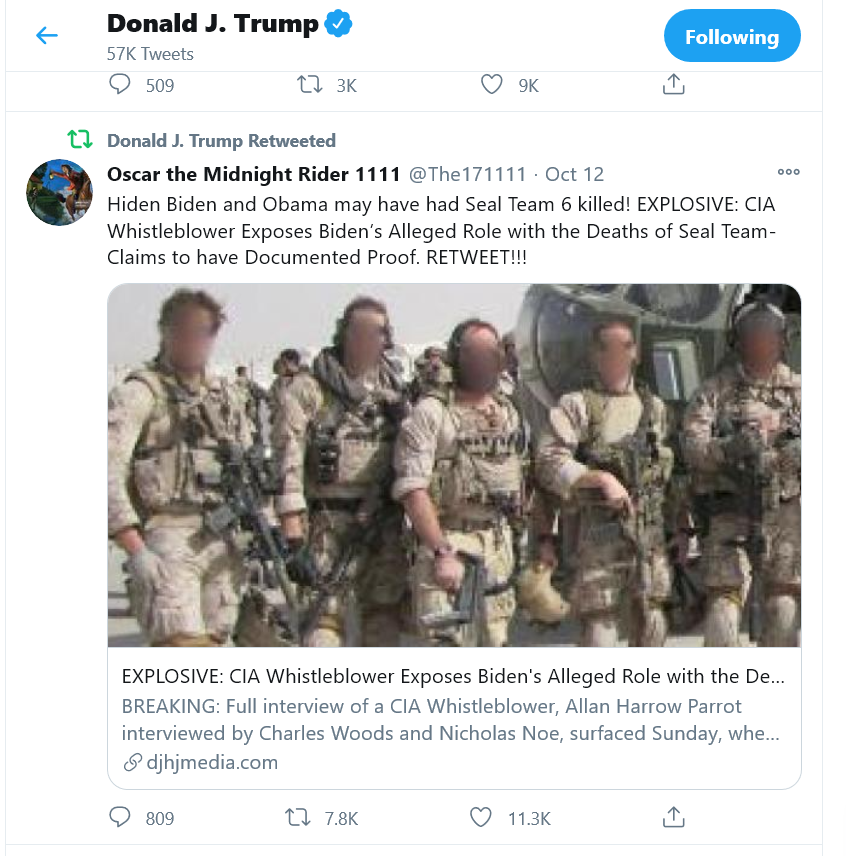Go back using the left arrow
Viewport: 846px width, 856px height.
47,36
